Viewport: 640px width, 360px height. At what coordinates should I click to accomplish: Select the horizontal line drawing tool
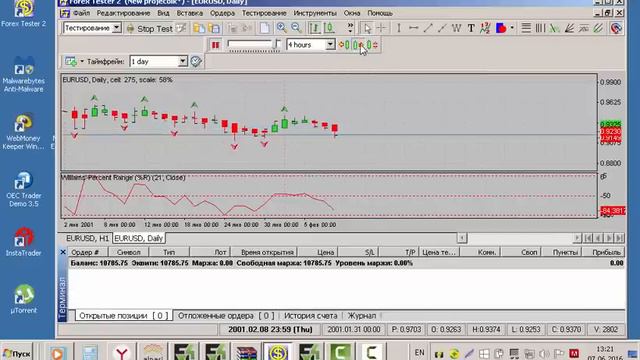(413, 28)
